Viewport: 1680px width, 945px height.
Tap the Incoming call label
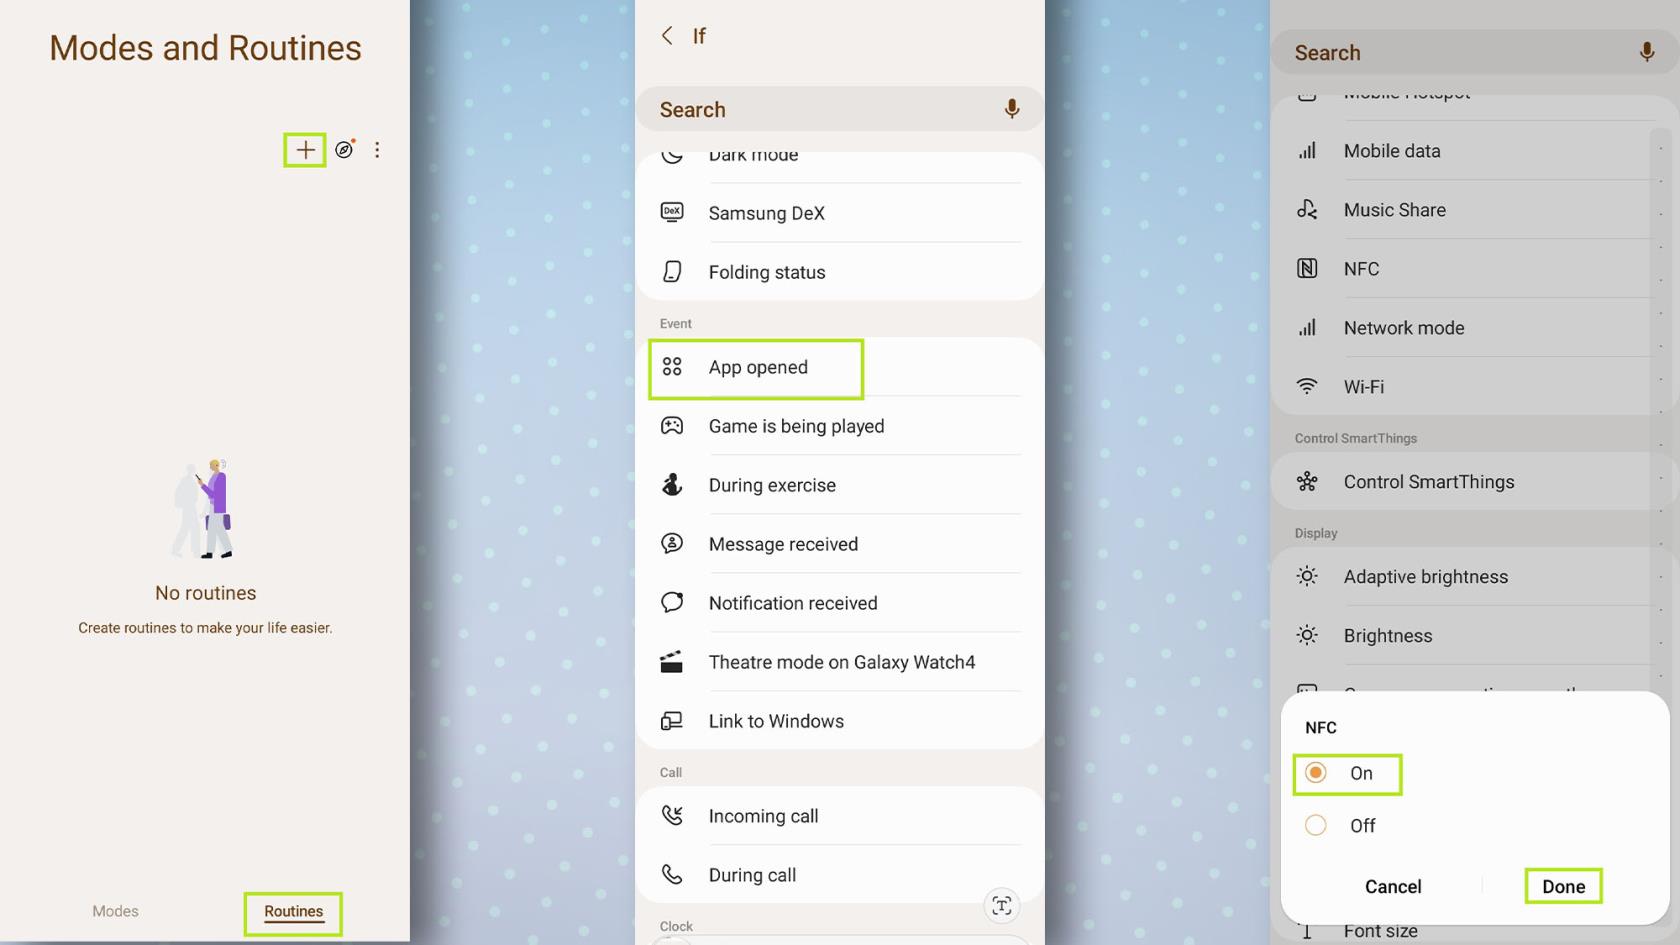click(763, 816)
